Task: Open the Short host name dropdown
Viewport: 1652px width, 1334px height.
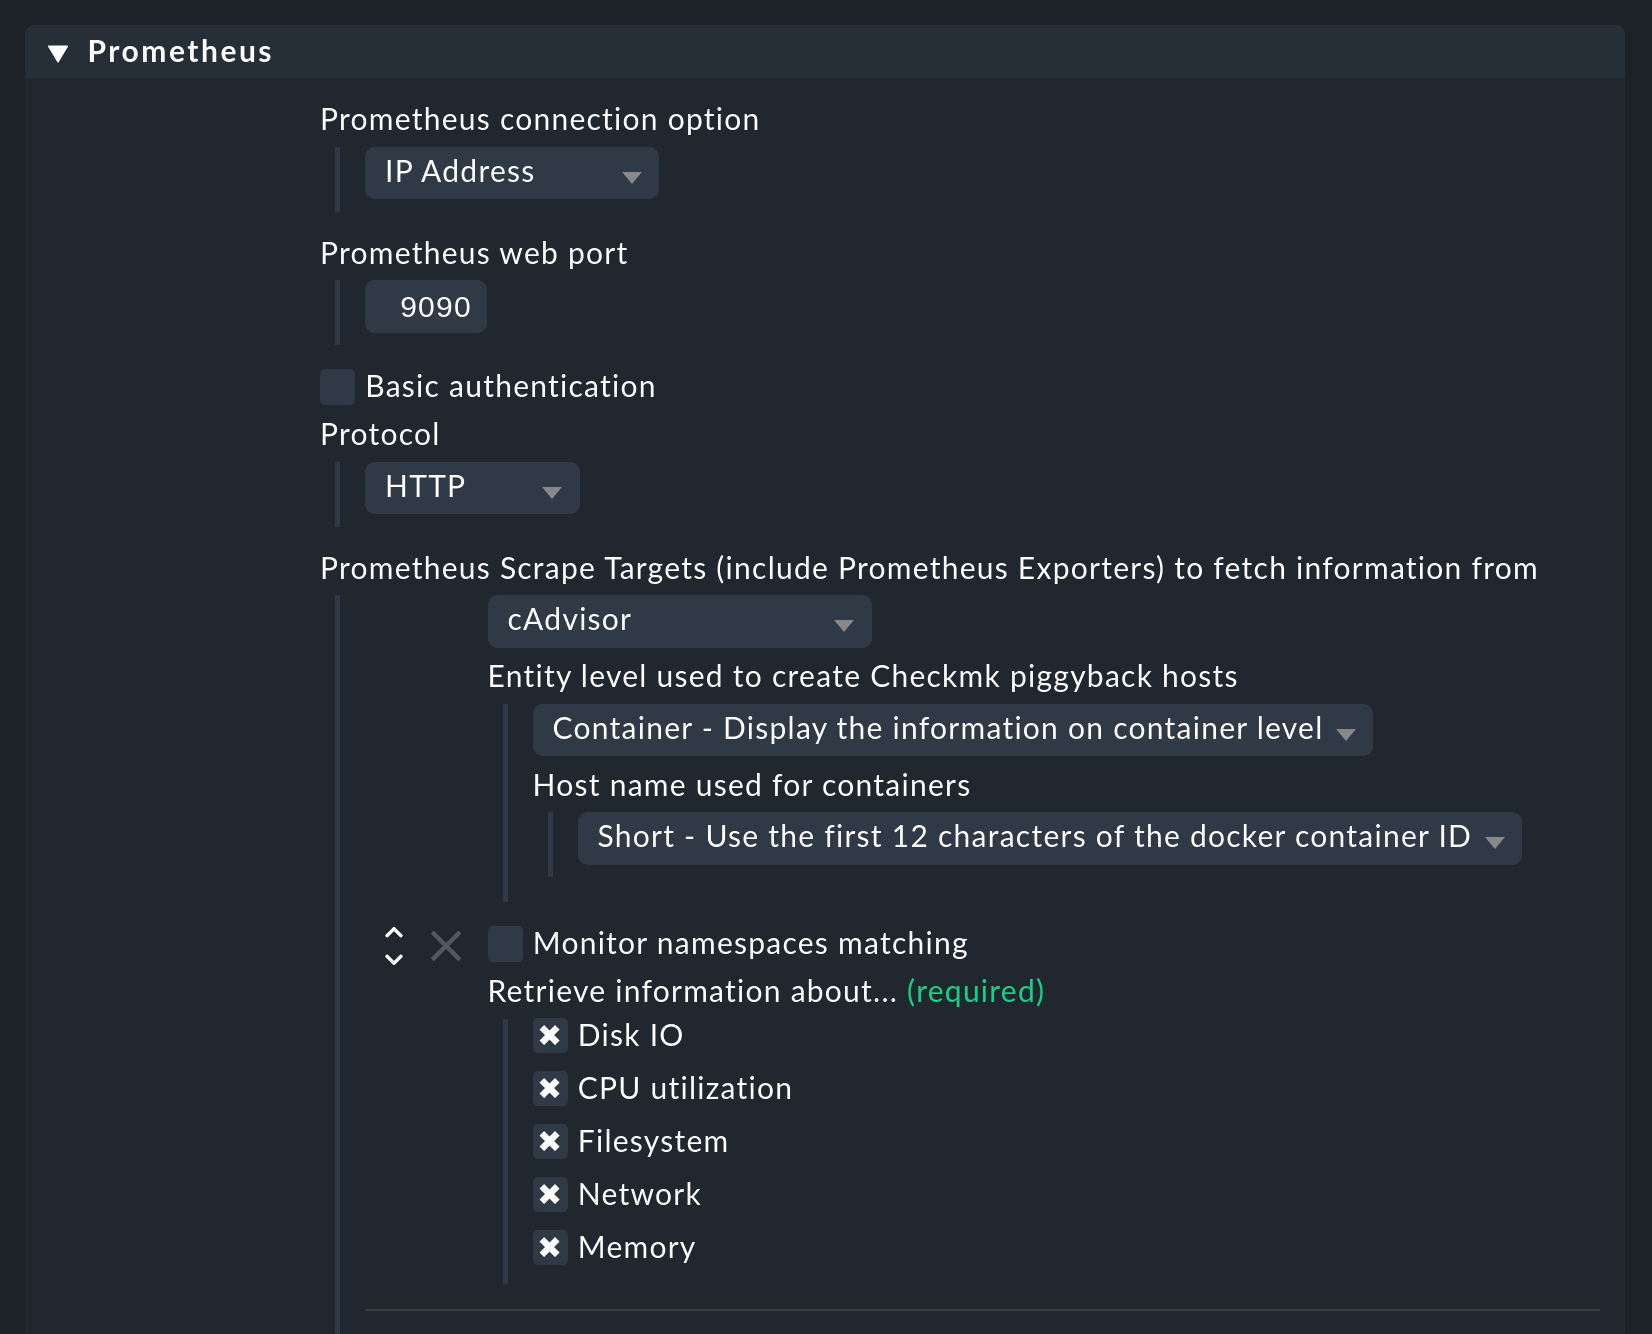Action: pos(1049,838)
